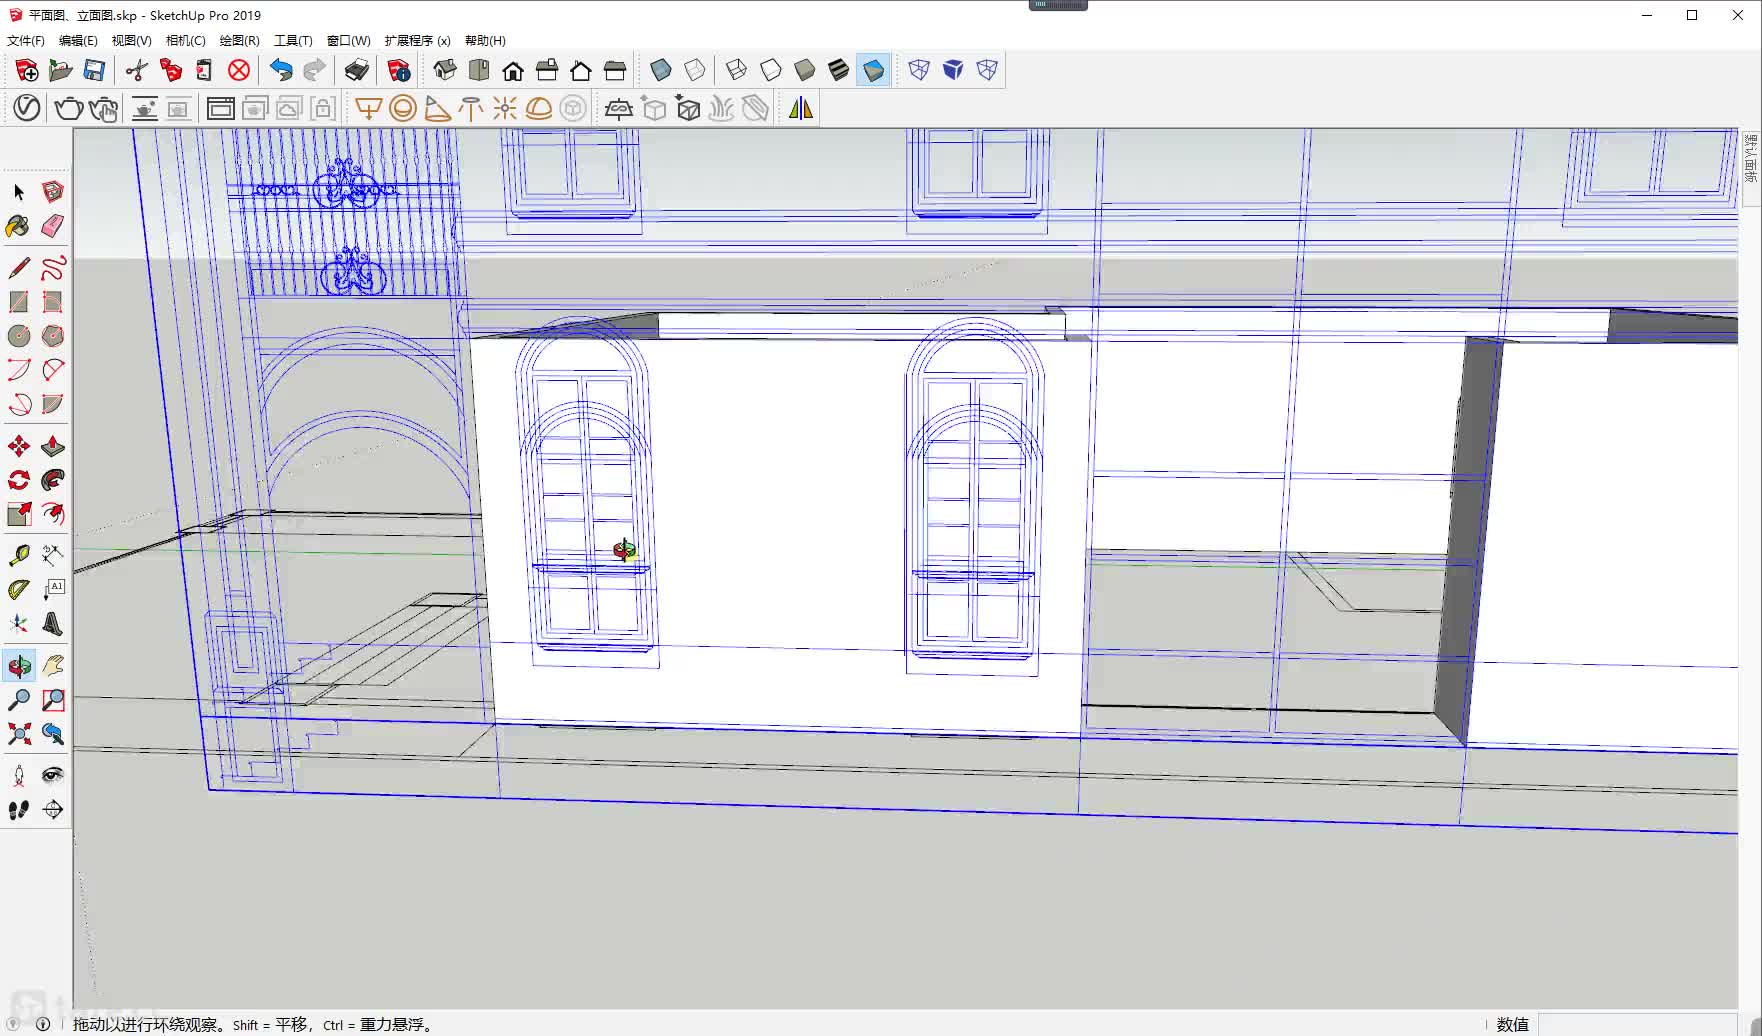Pick the Dimensions tool
Viewport: 1762px width, 1036px height.
click(x=53, y=556)
